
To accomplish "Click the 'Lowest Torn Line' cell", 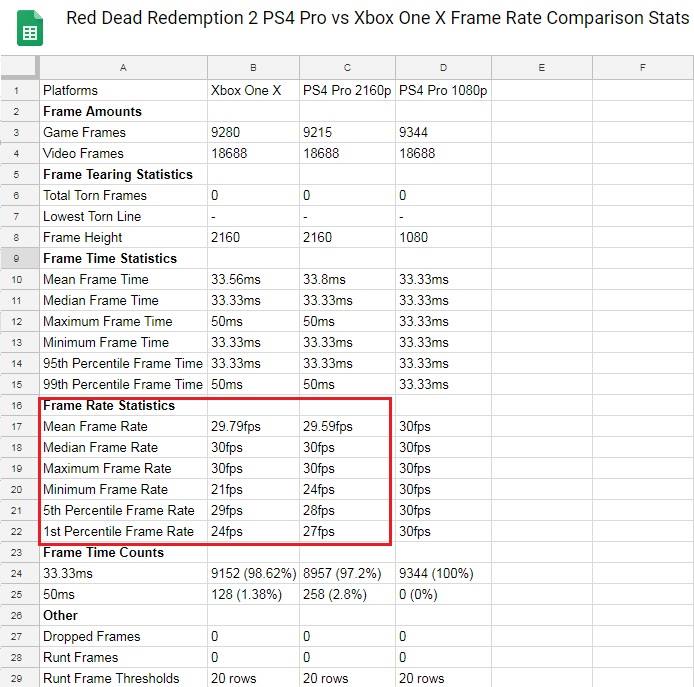I will coord(123,216).
